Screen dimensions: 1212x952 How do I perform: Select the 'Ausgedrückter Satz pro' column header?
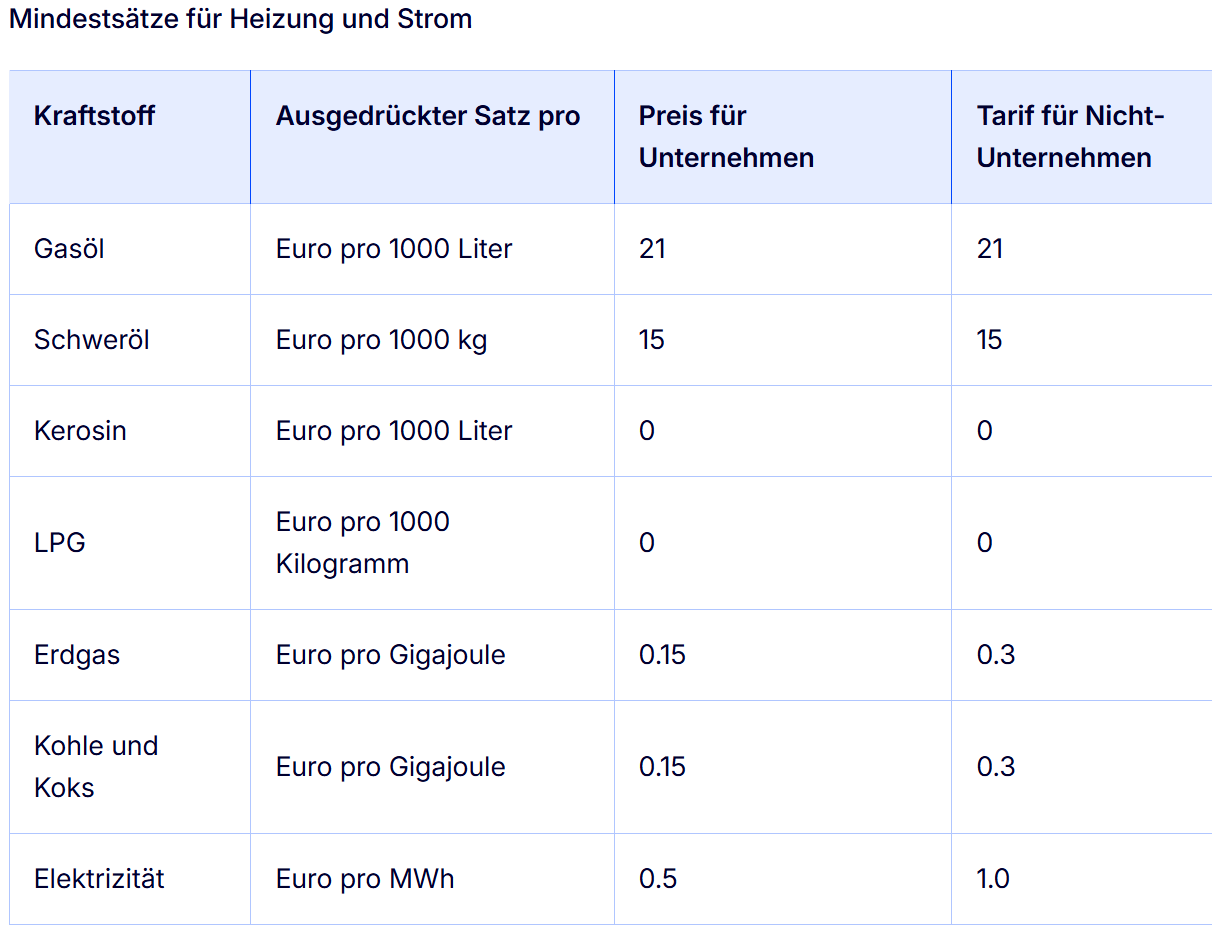point(427,116)
